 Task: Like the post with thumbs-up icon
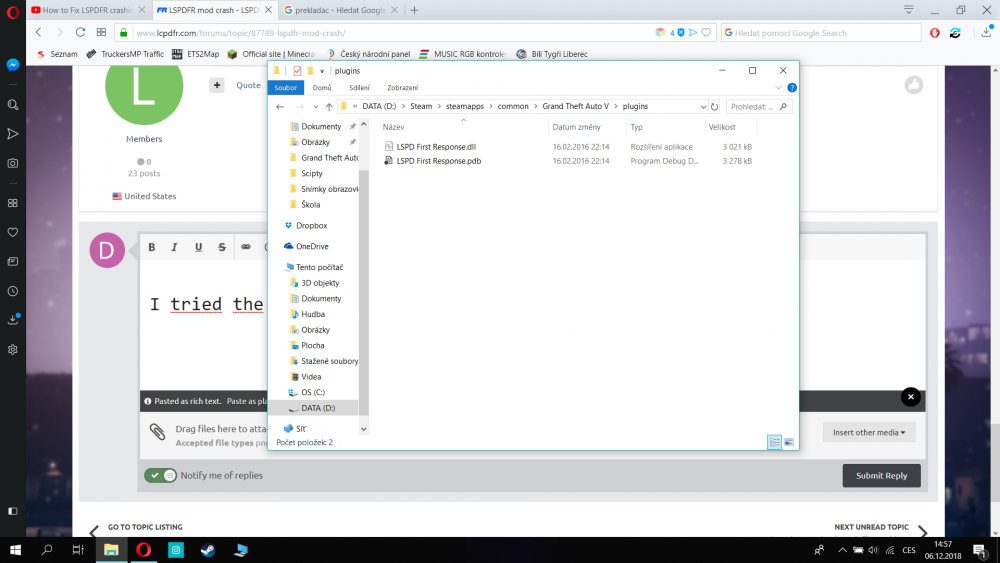click(x=914, y=85)
